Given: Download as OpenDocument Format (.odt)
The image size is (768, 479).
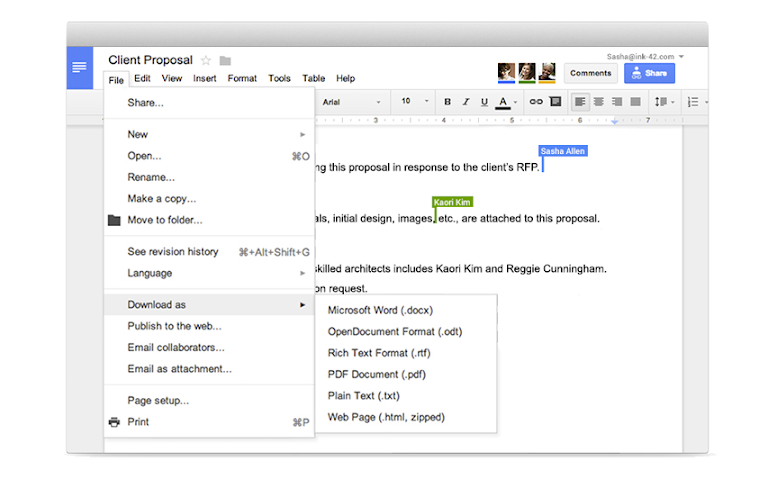Looking at the screenshot, I should click(406, 332).
